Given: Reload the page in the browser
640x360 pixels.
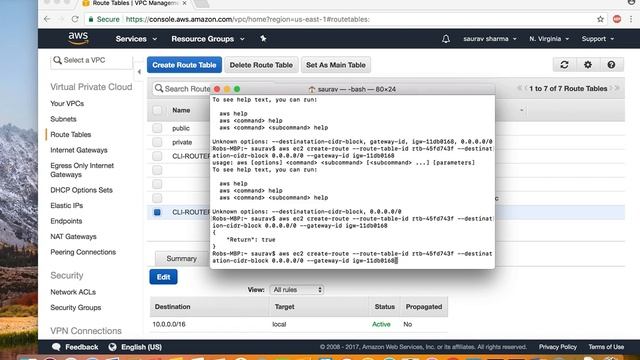Looking at the screenshot, I should (75, 19).
